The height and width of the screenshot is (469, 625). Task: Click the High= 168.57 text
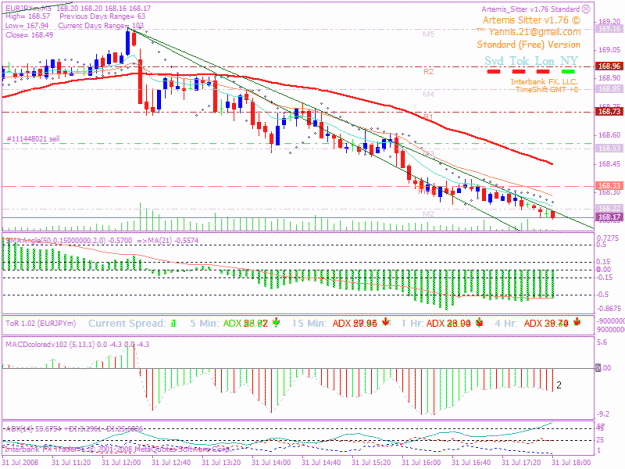pyautogui.click(x=28, y=17)
